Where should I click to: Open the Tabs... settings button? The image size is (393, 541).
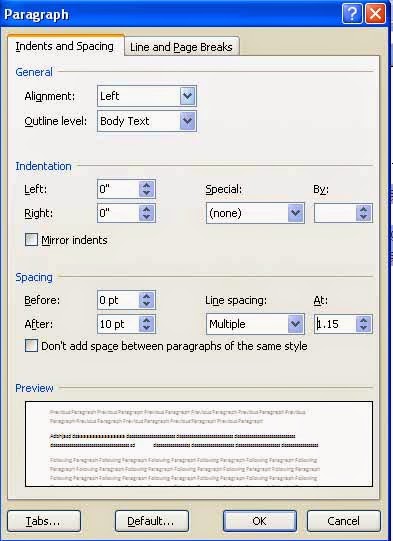click(43, 521)
